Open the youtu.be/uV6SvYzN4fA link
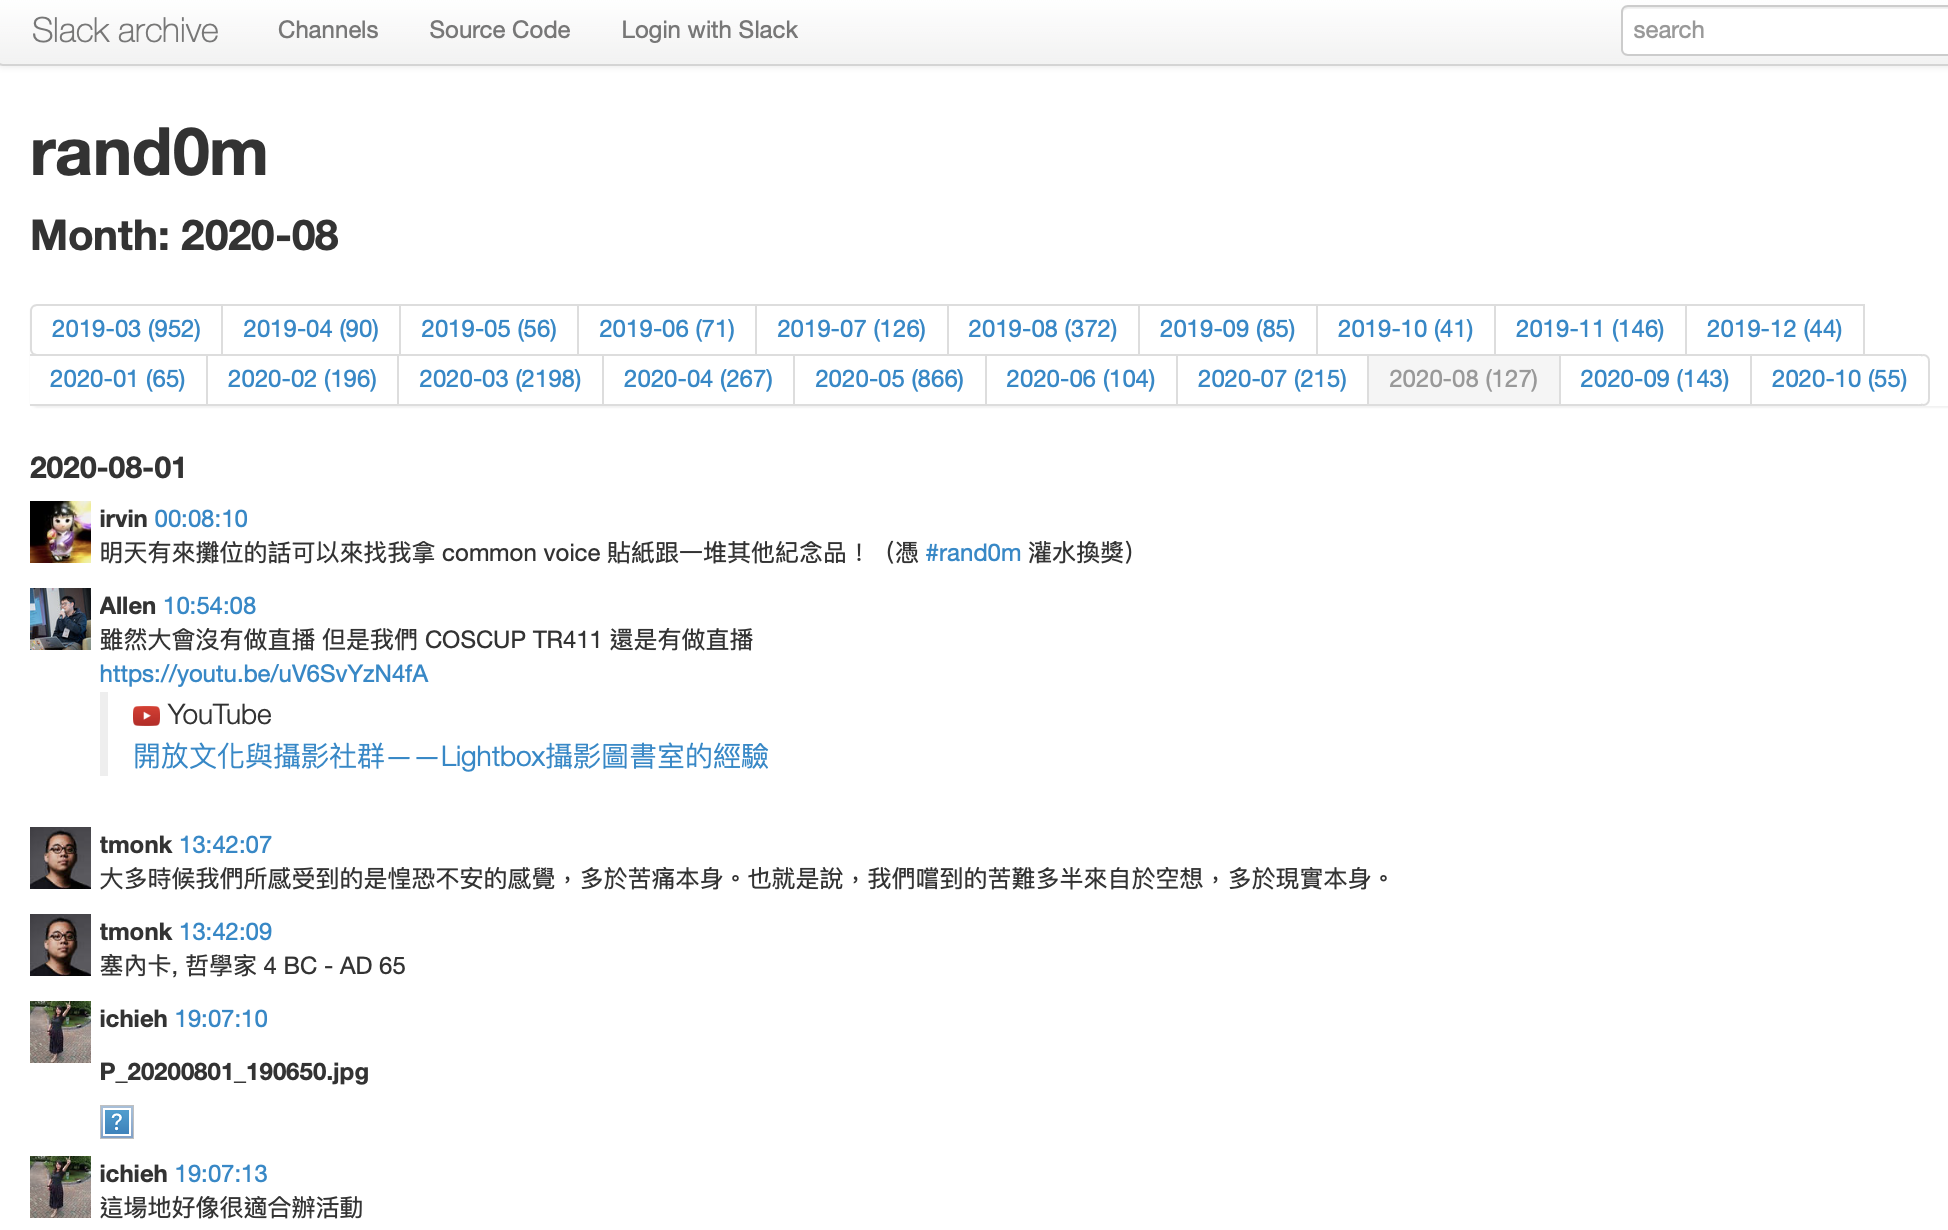 (x=264, y=674)
